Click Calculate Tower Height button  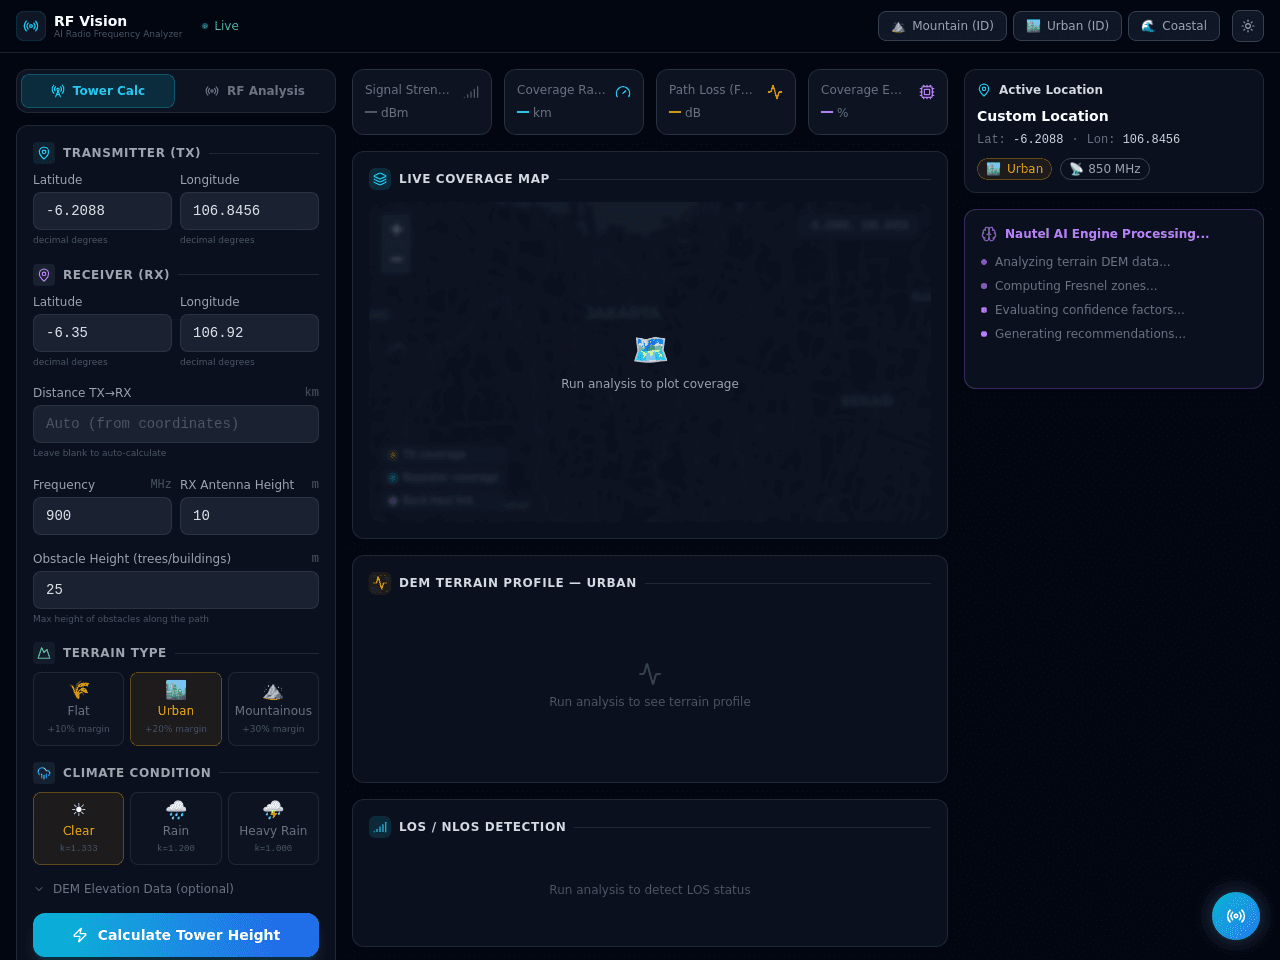coord(176,935)
